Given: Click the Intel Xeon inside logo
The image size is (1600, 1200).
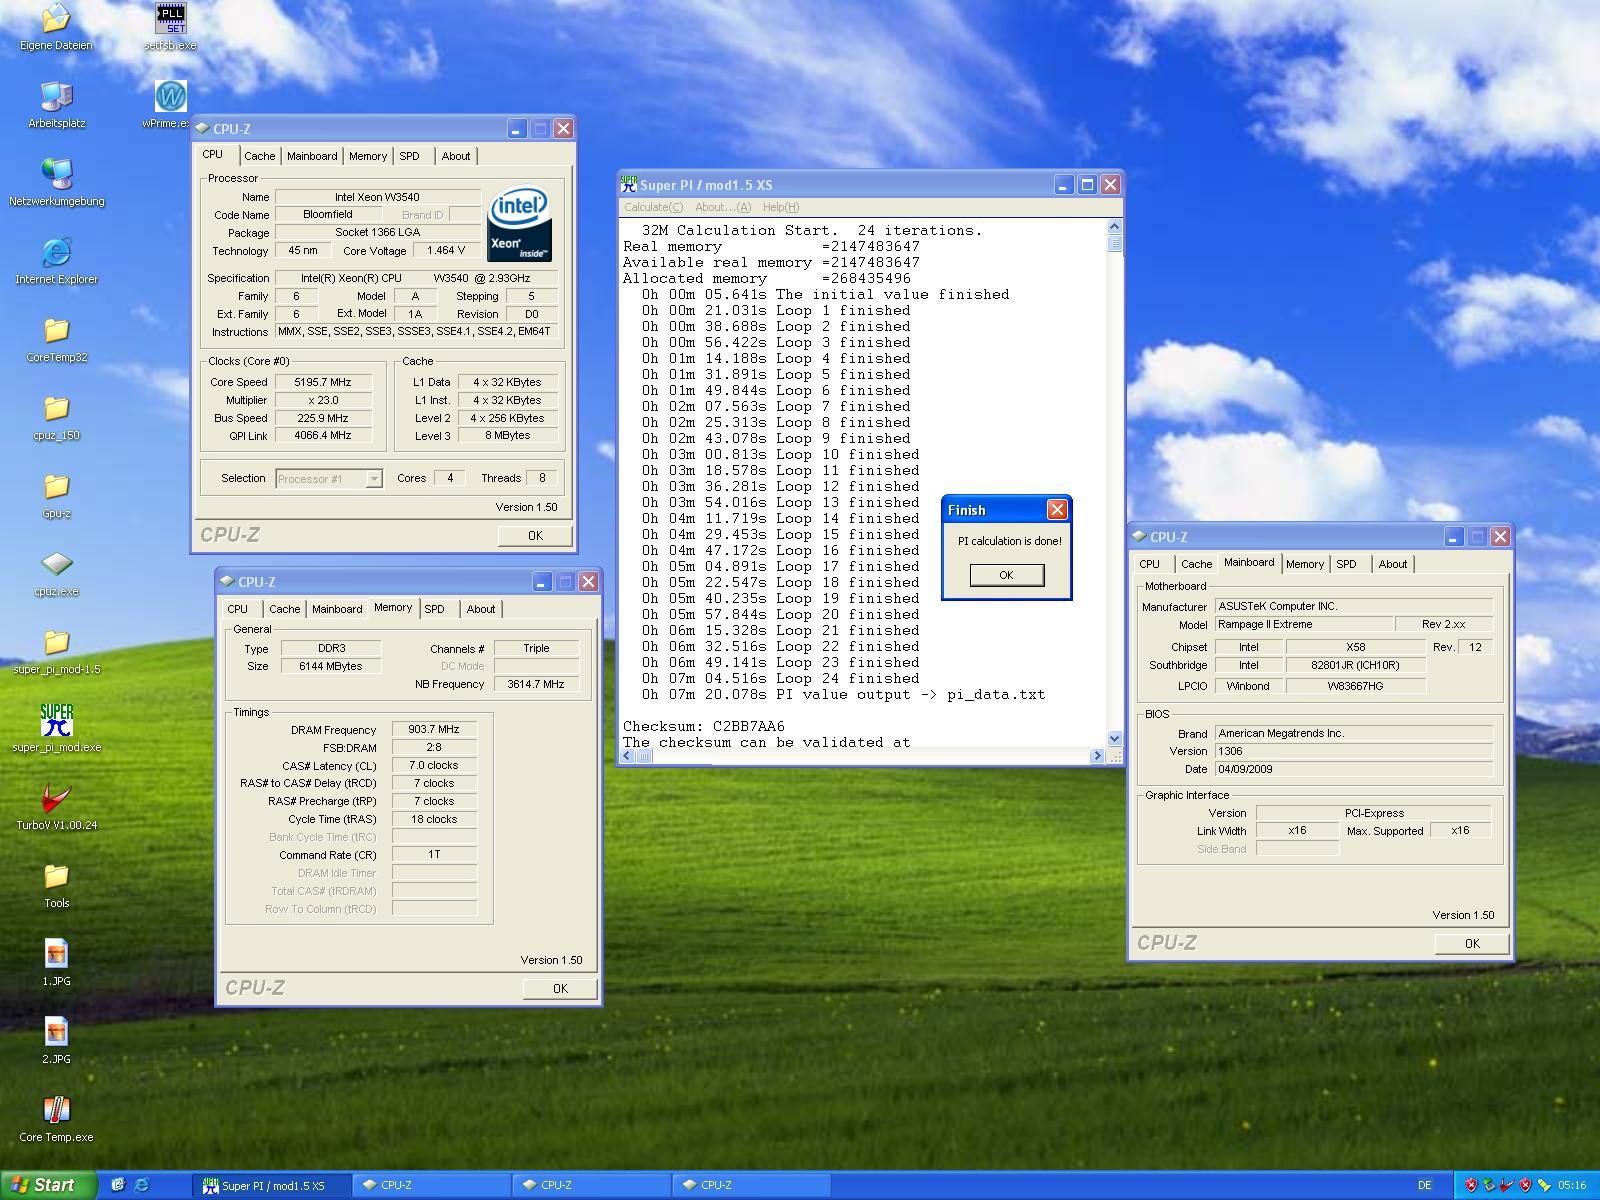Looking at the screenshot, I should 519,225.
